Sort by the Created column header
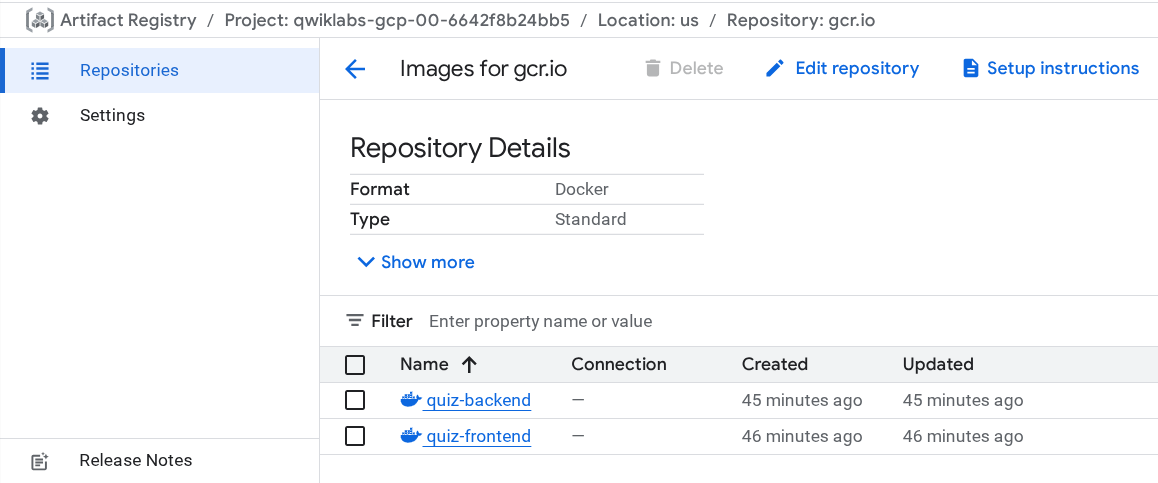Image resolution: width=1158 pixels, height=483 pixels. coord(775,364)
